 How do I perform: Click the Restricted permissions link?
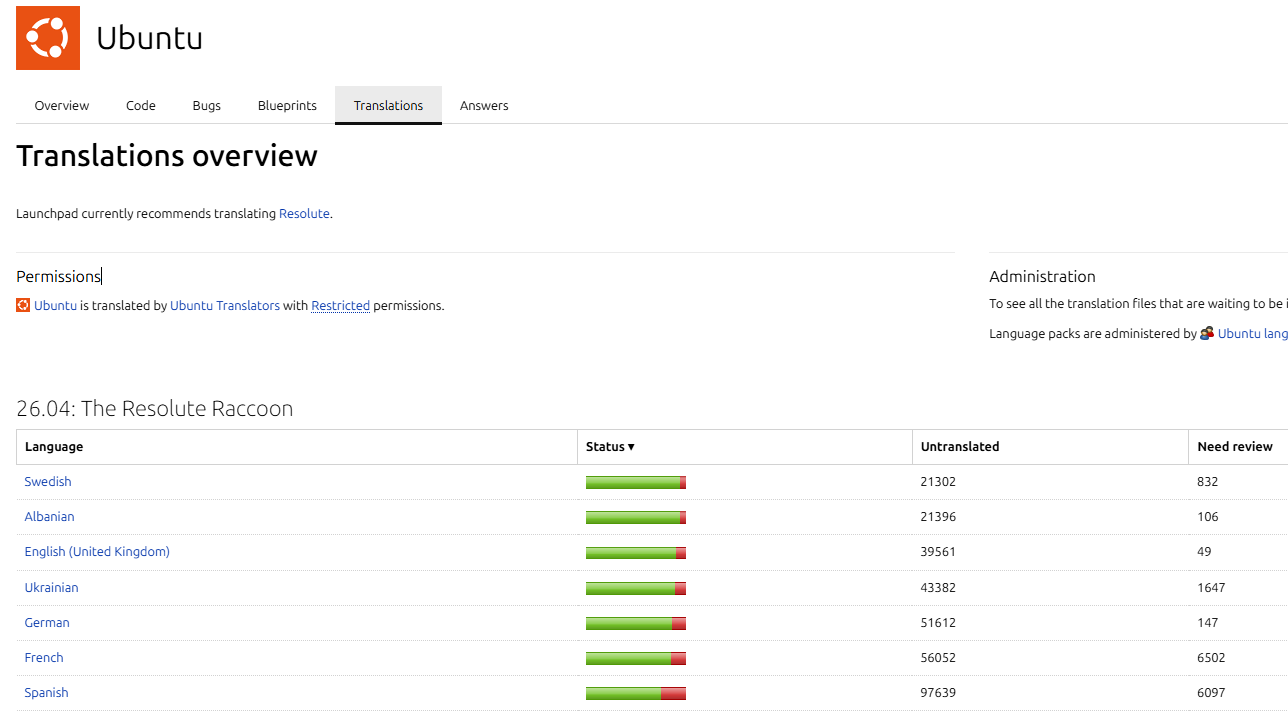pyautogui.click(x=340, y=305)
